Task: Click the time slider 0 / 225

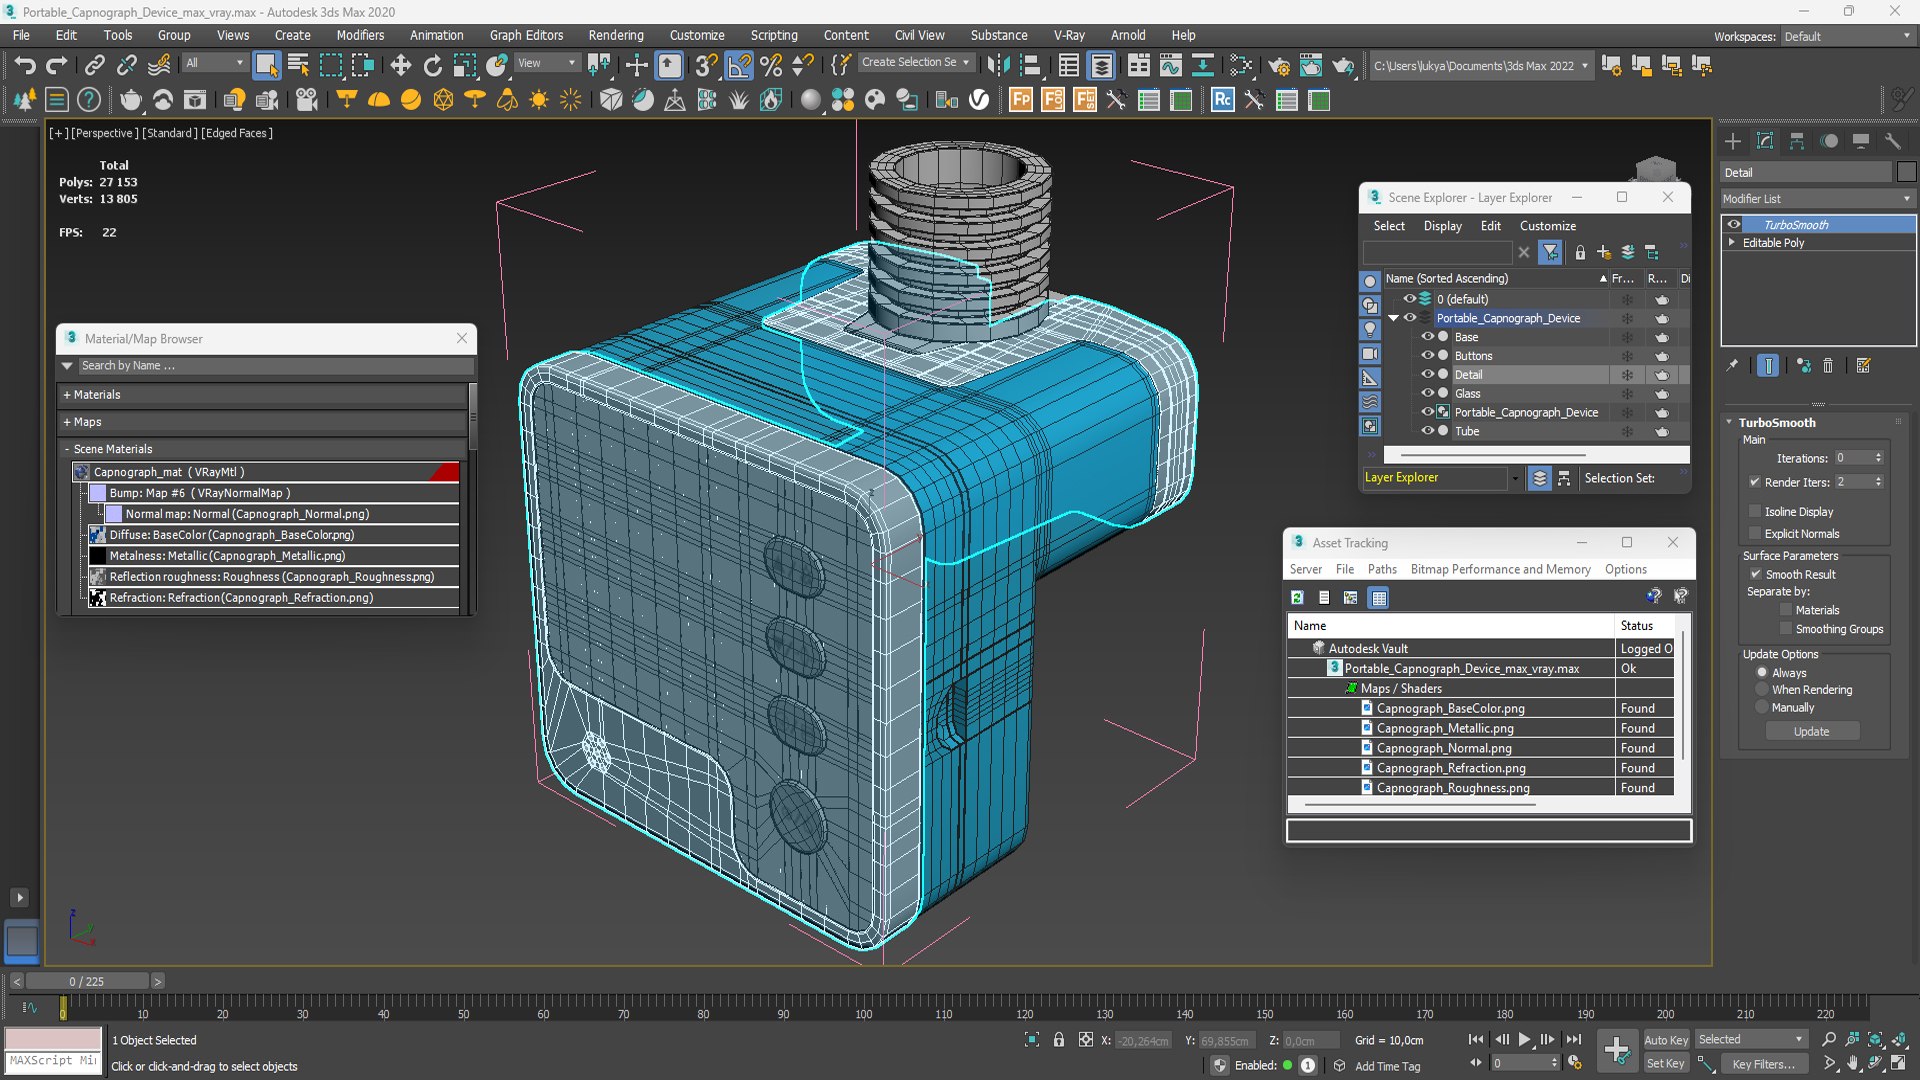Action: click(87, 981)
